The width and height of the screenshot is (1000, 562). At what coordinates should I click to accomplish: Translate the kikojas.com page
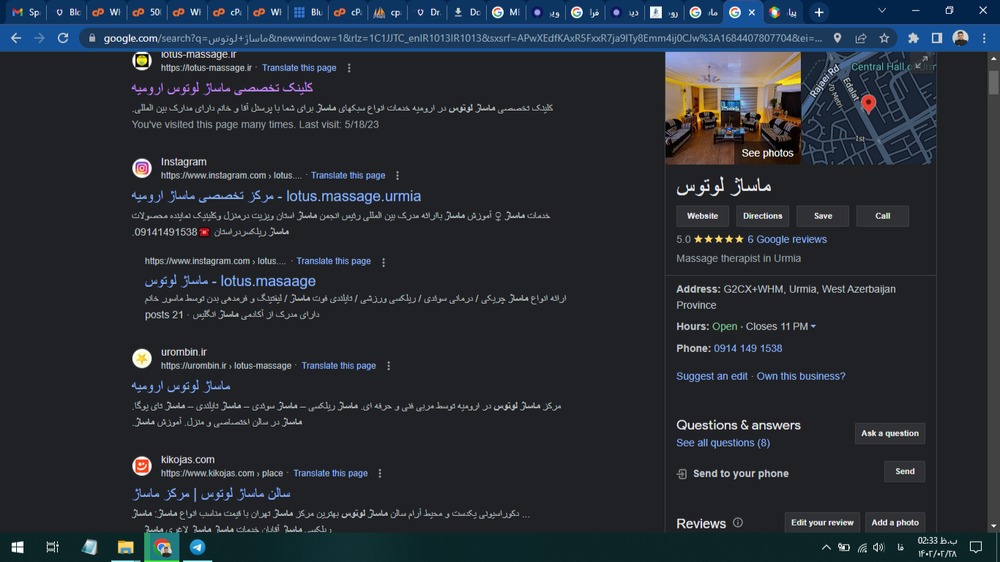(330, 473)
